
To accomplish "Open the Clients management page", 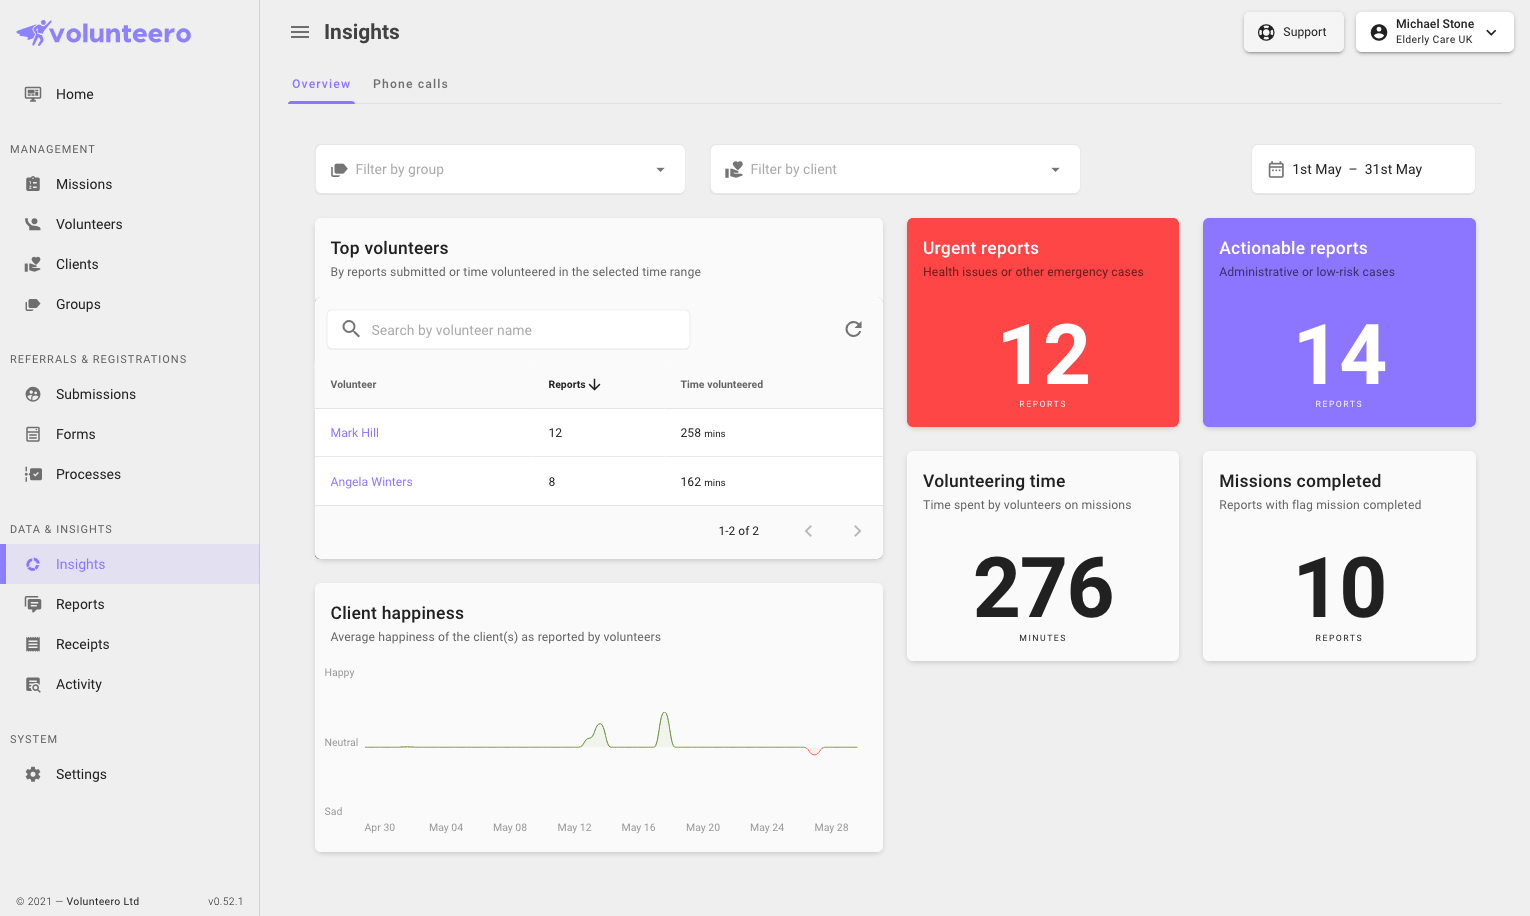I will point(34,264).
